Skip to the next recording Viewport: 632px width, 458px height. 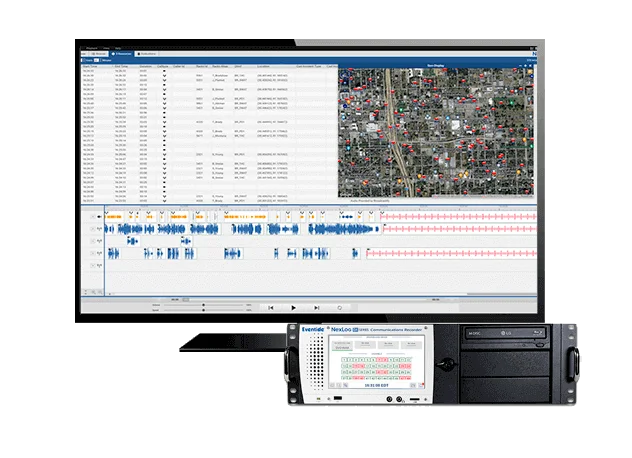[316, 308]
